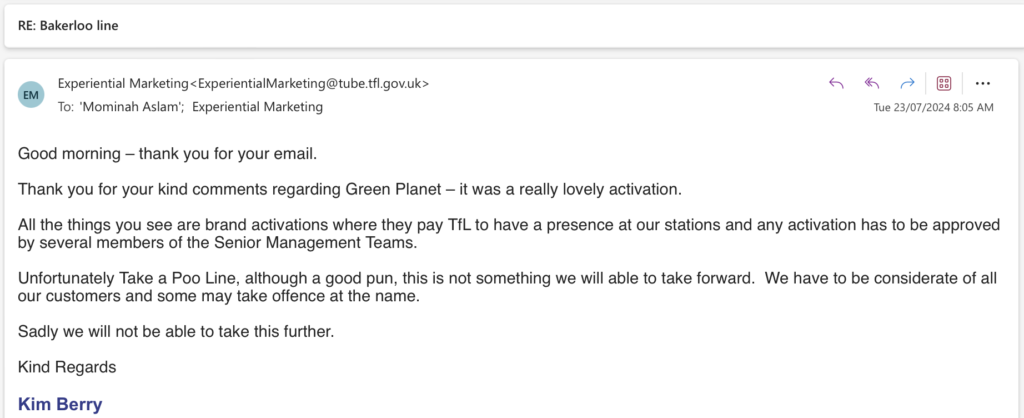1024x418 pixels.
Task: Select the sender display name Experiential Marketing
Action: pos(123,84)
